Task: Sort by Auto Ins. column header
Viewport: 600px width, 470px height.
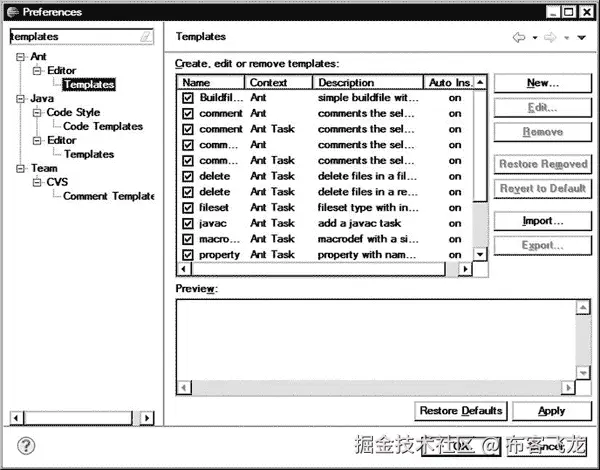Action: point(448,83)
